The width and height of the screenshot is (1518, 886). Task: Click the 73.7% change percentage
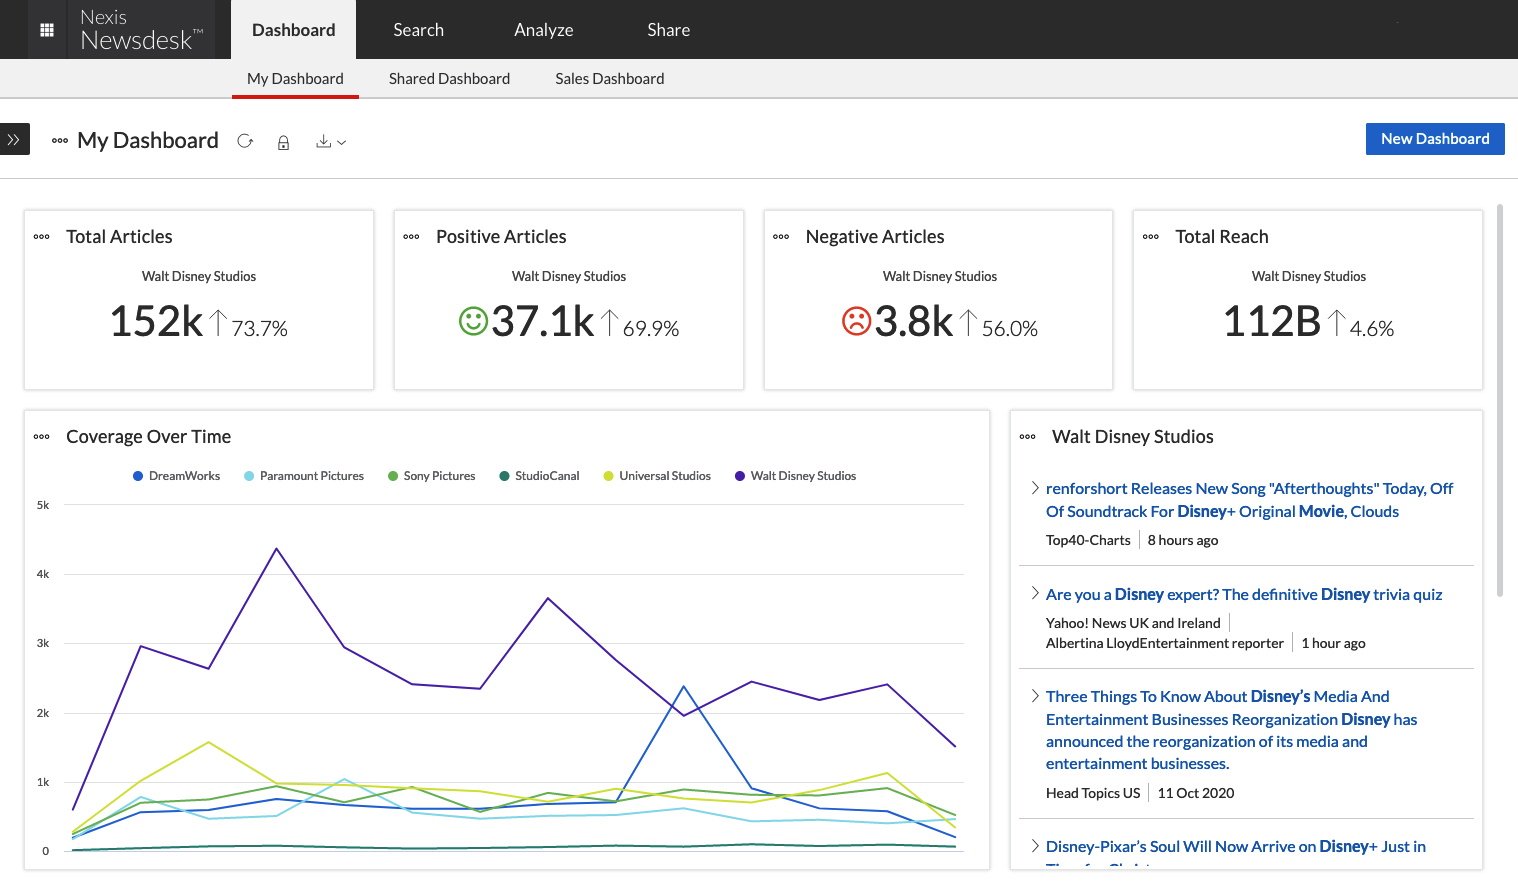(260, 329)
